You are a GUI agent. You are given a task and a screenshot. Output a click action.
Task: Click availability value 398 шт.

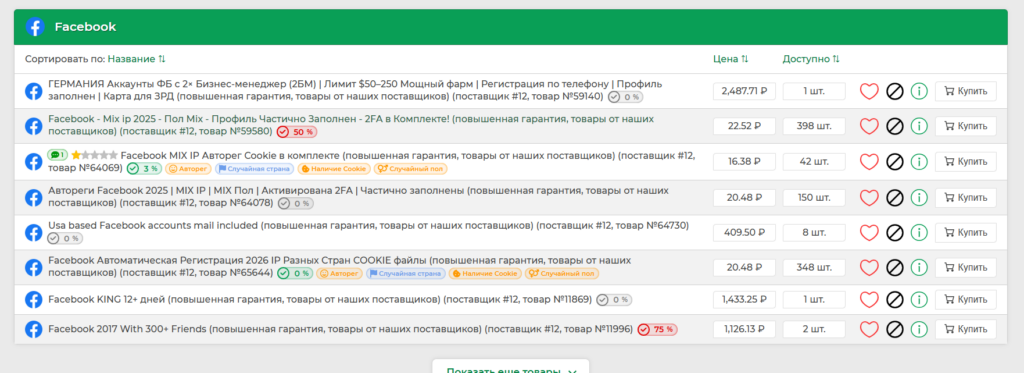tap(814, 126)
